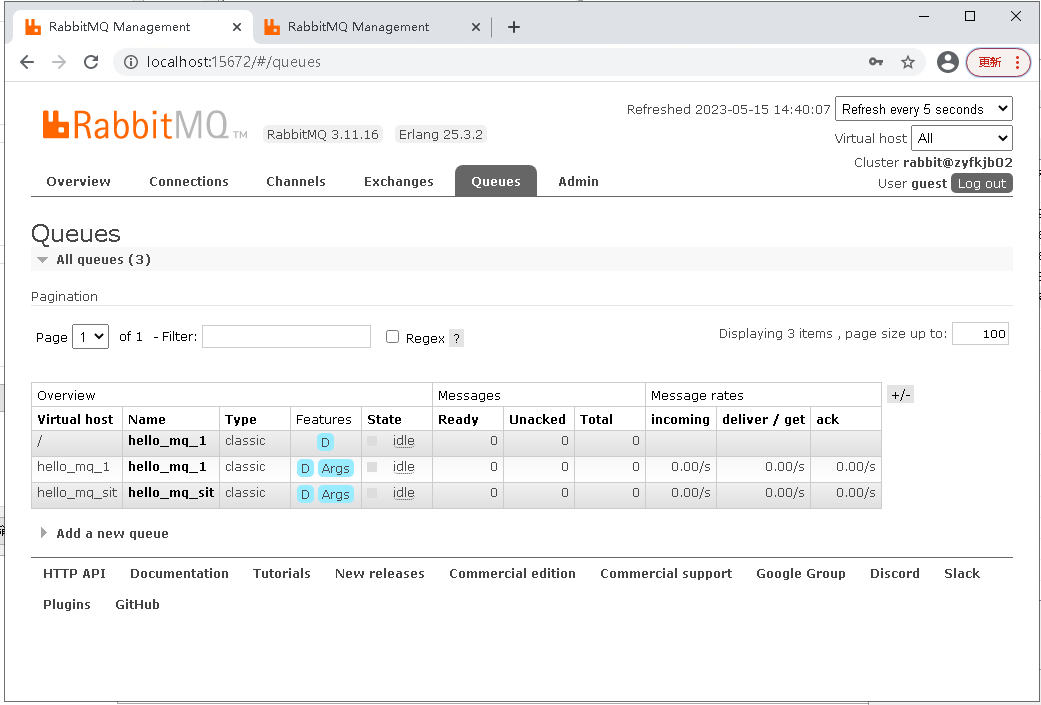
Task: Click the address bar URL localhost:15672
Action: click(234, 62)
